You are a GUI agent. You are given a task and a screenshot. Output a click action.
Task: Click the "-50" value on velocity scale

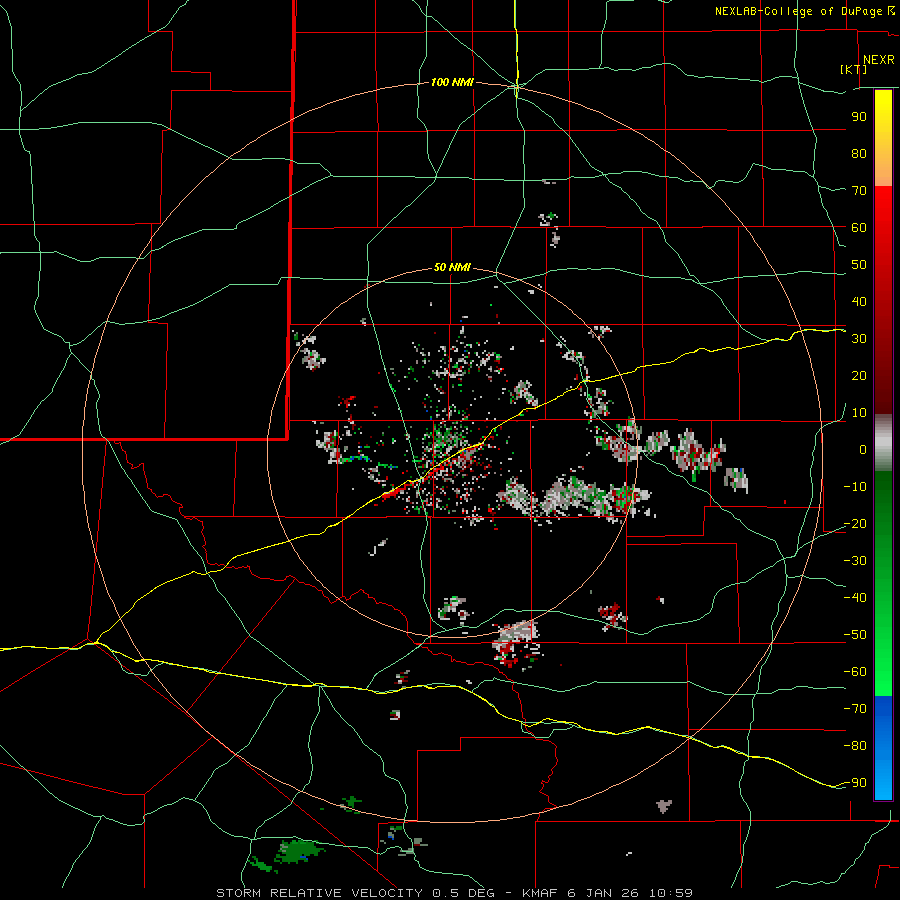click(x=855, y=635)
